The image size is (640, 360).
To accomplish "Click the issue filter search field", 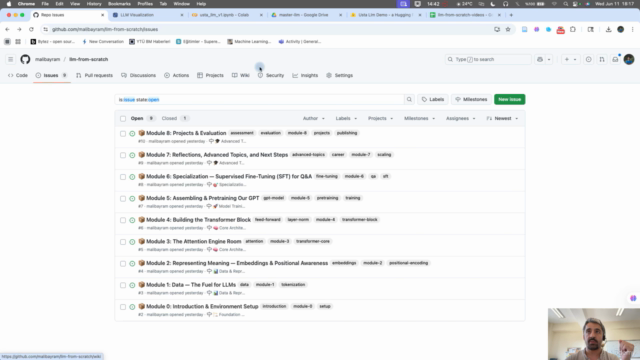I will (260, 100).
